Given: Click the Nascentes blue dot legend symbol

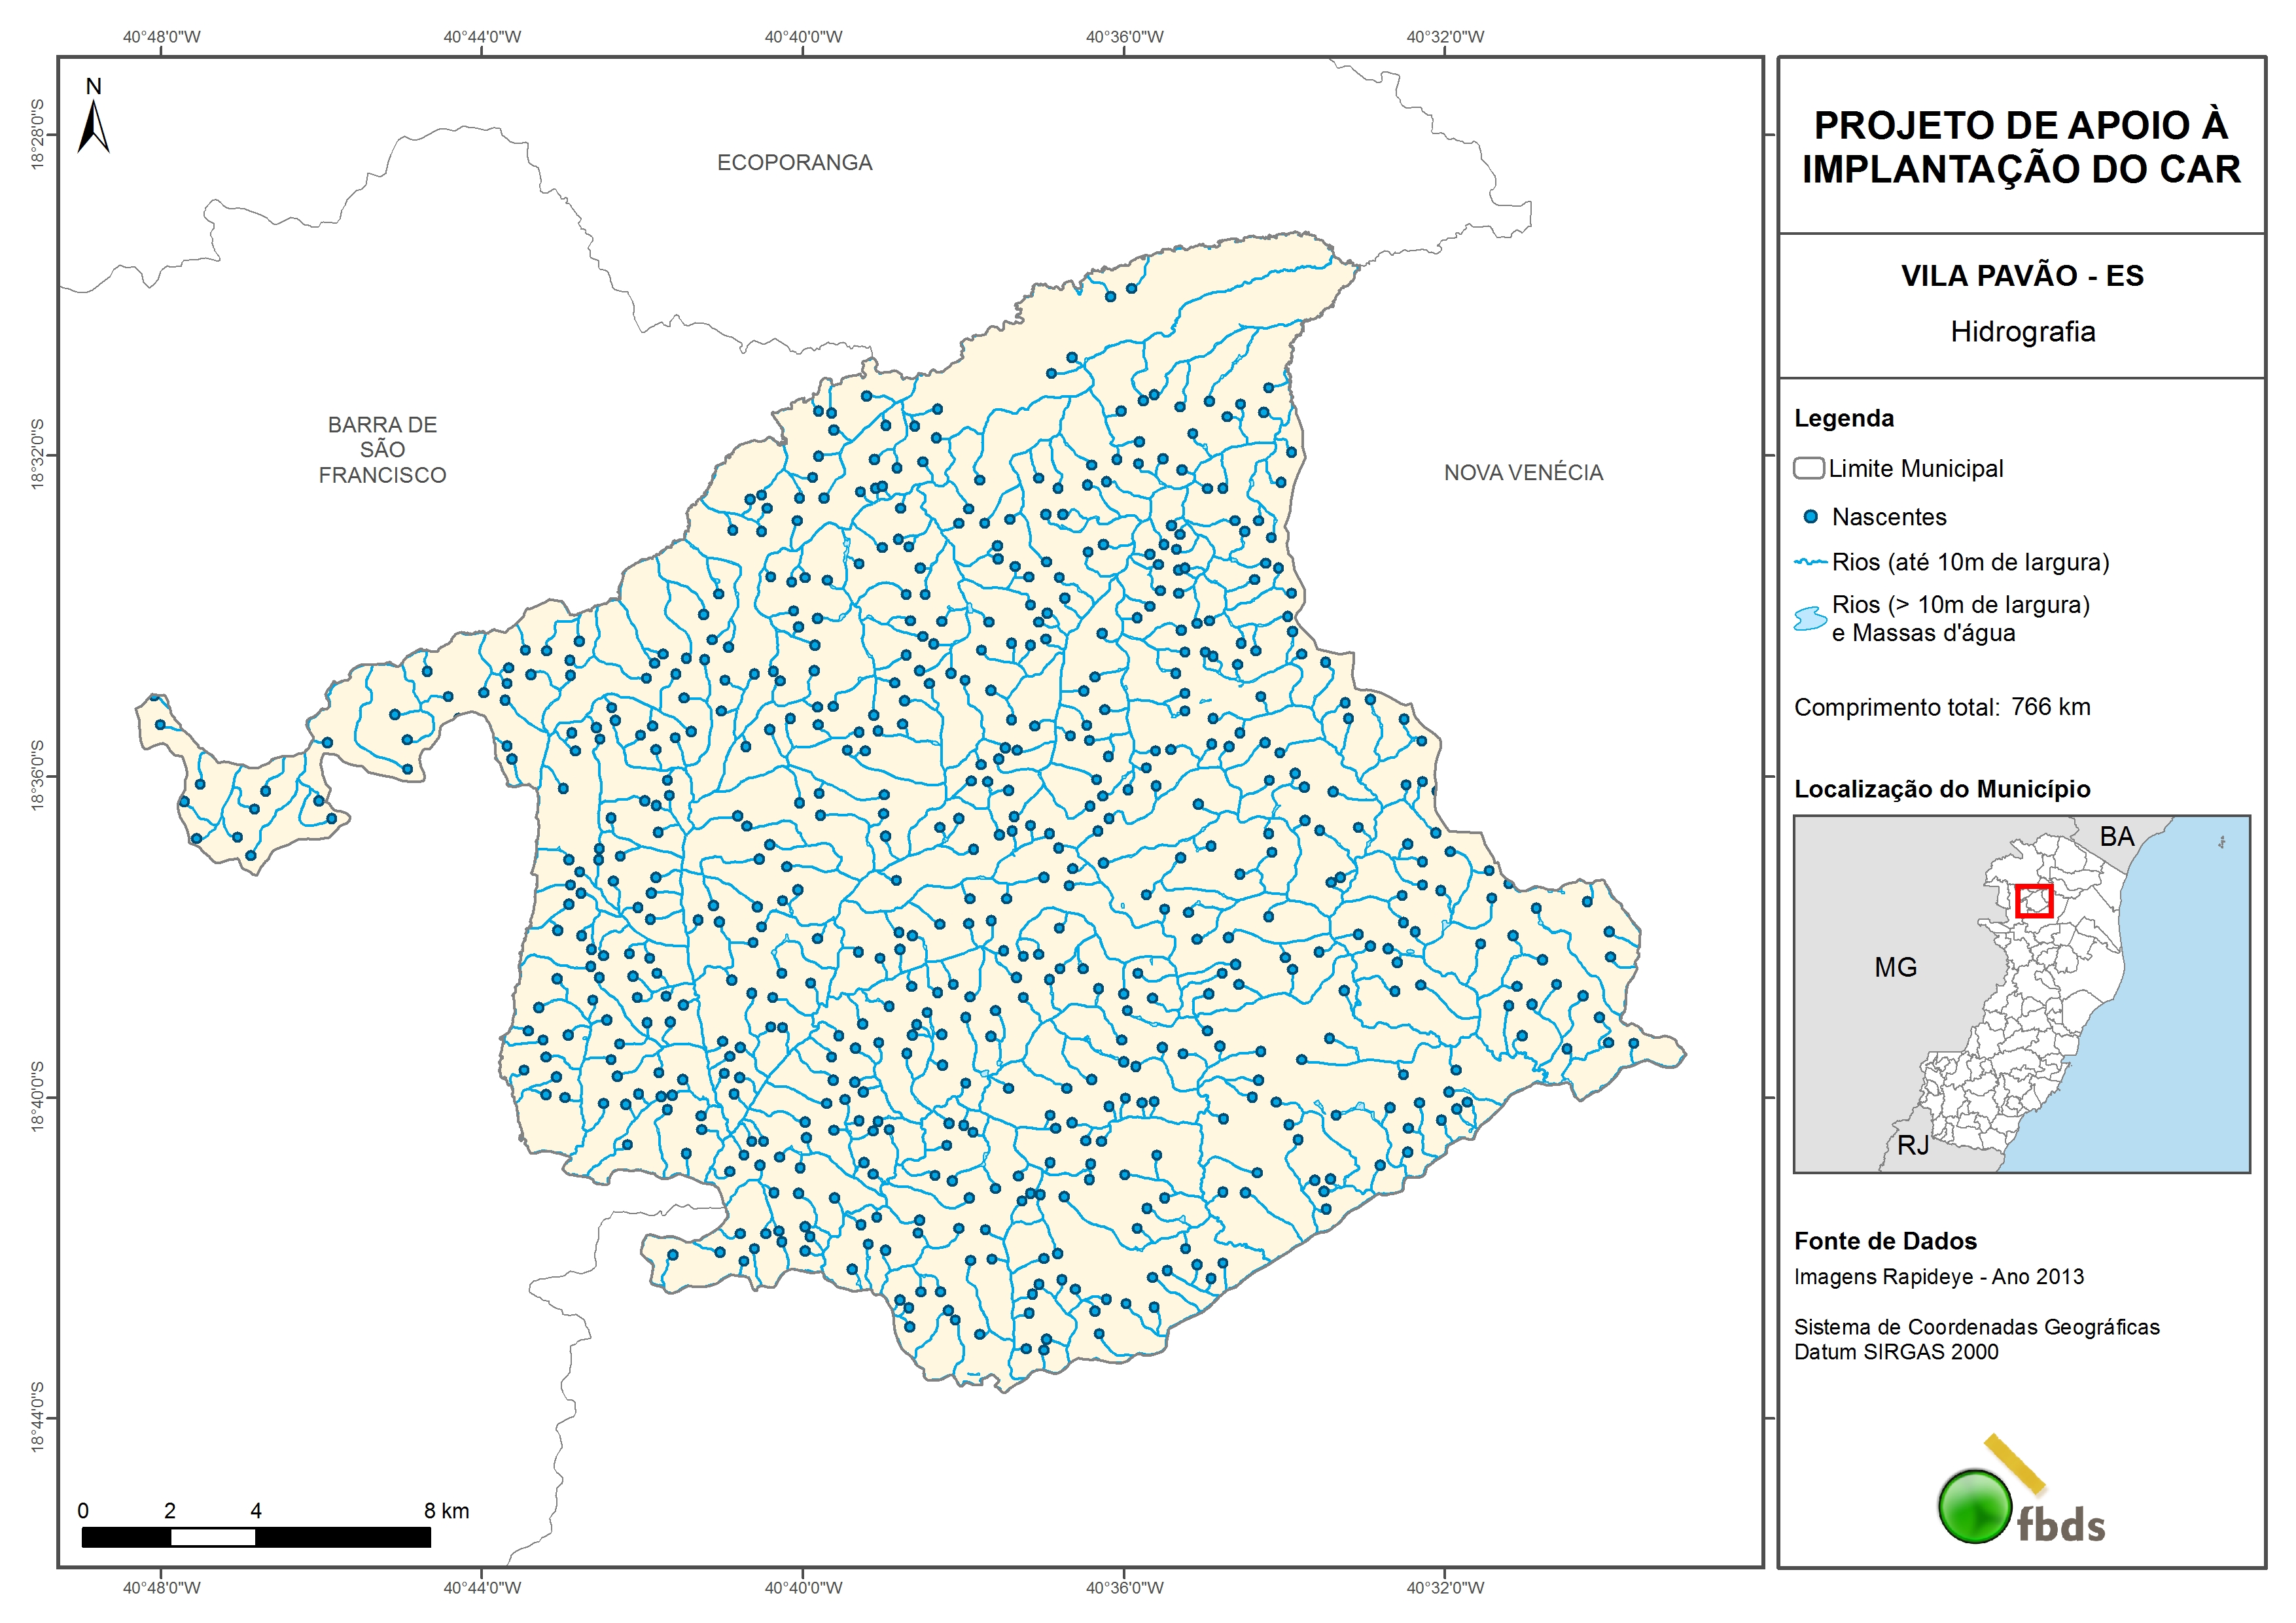Looking at the screenshot, I should pyautogui.click(x=1810, y=517).
